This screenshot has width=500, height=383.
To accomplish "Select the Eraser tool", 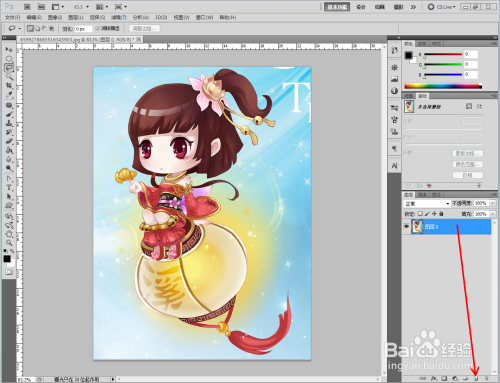I will (9, 142).
